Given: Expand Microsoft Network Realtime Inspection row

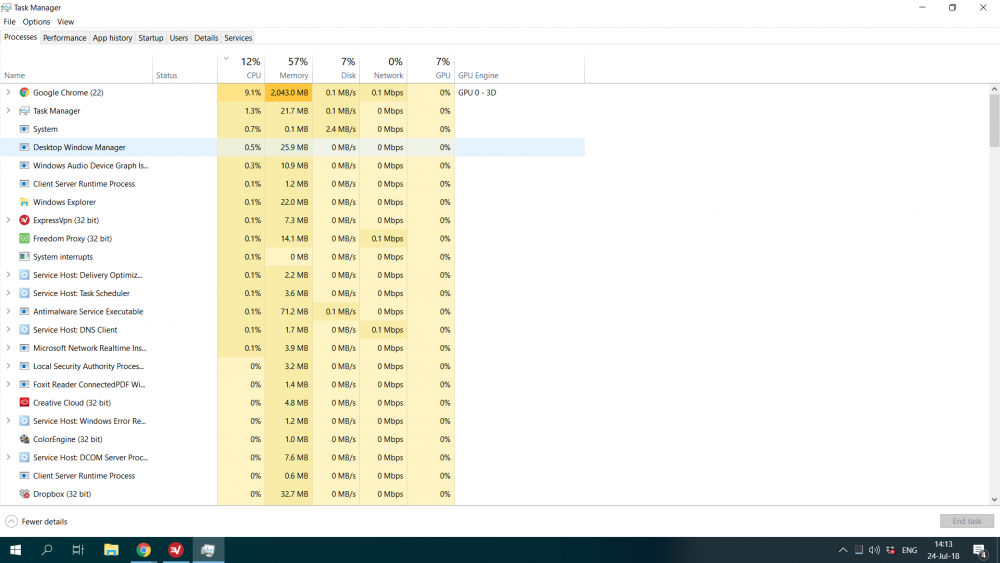Looking at the screenshot, I should [x=8, y=348].
